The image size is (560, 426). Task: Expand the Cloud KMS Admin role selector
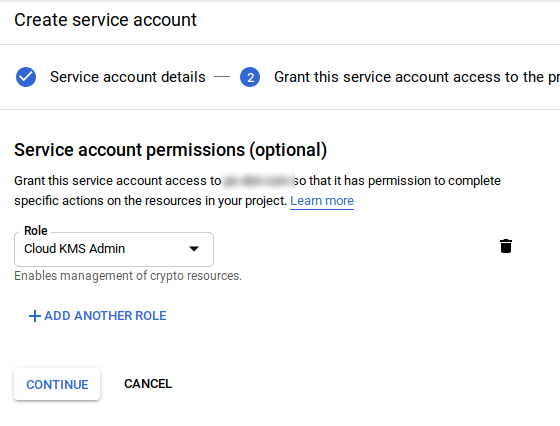pos(114,249)
